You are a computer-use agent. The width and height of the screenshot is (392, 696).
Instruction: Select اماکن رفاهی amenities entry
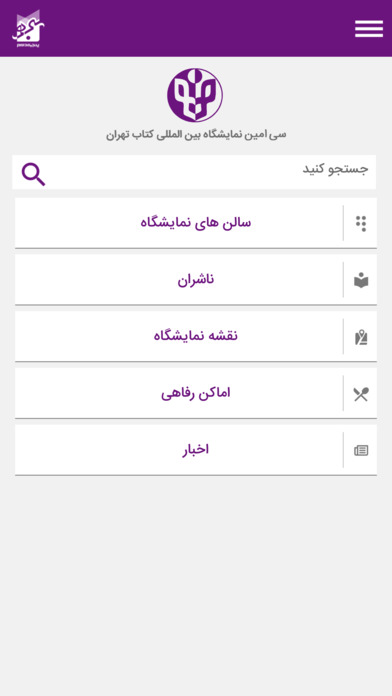pyautogui.click(x=196, y=393)
